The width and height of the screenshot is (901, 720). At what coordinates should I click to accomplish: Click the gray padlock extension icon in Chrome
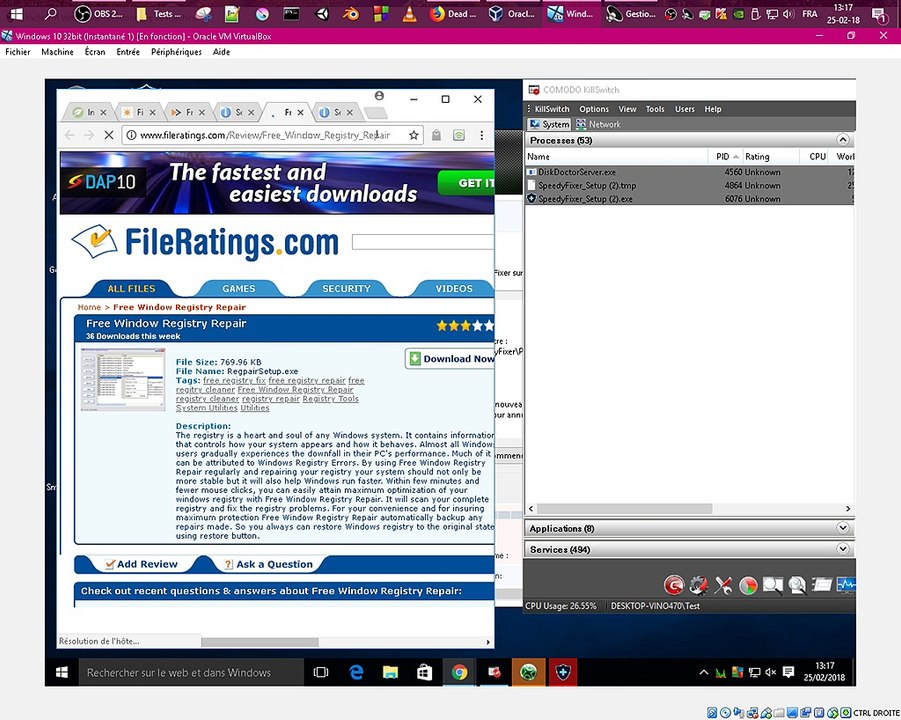tap(437, 135)
